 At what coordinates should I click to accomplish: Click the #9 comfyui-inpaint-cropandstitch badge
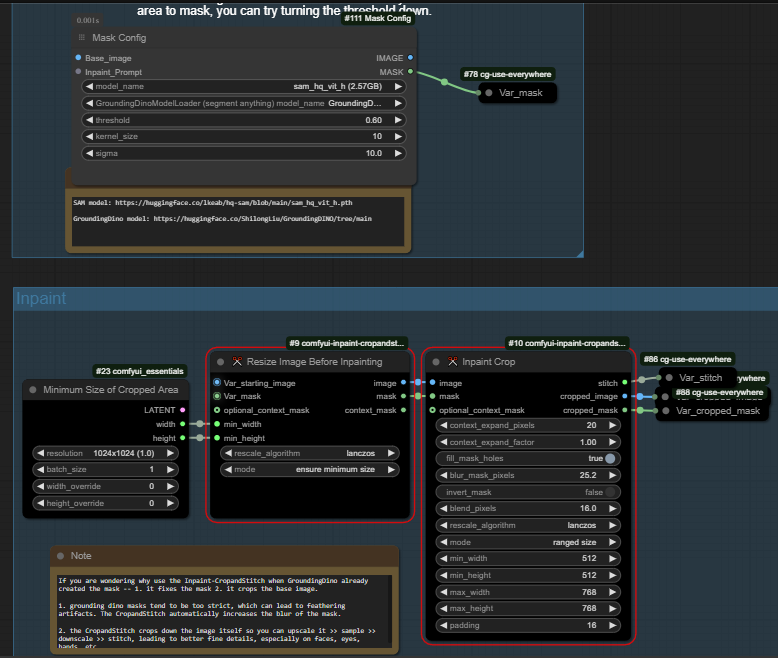point(347,343)
